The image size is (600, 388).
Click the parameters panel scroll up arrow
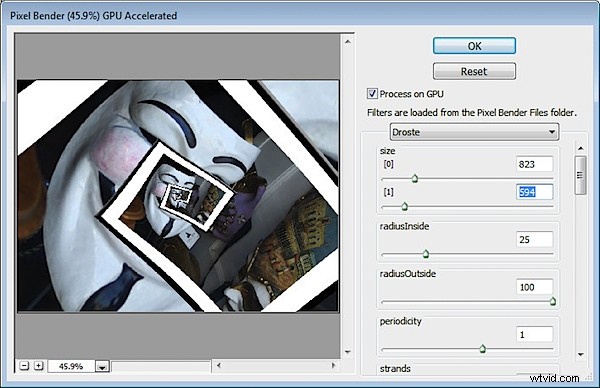tap(580, 148)
